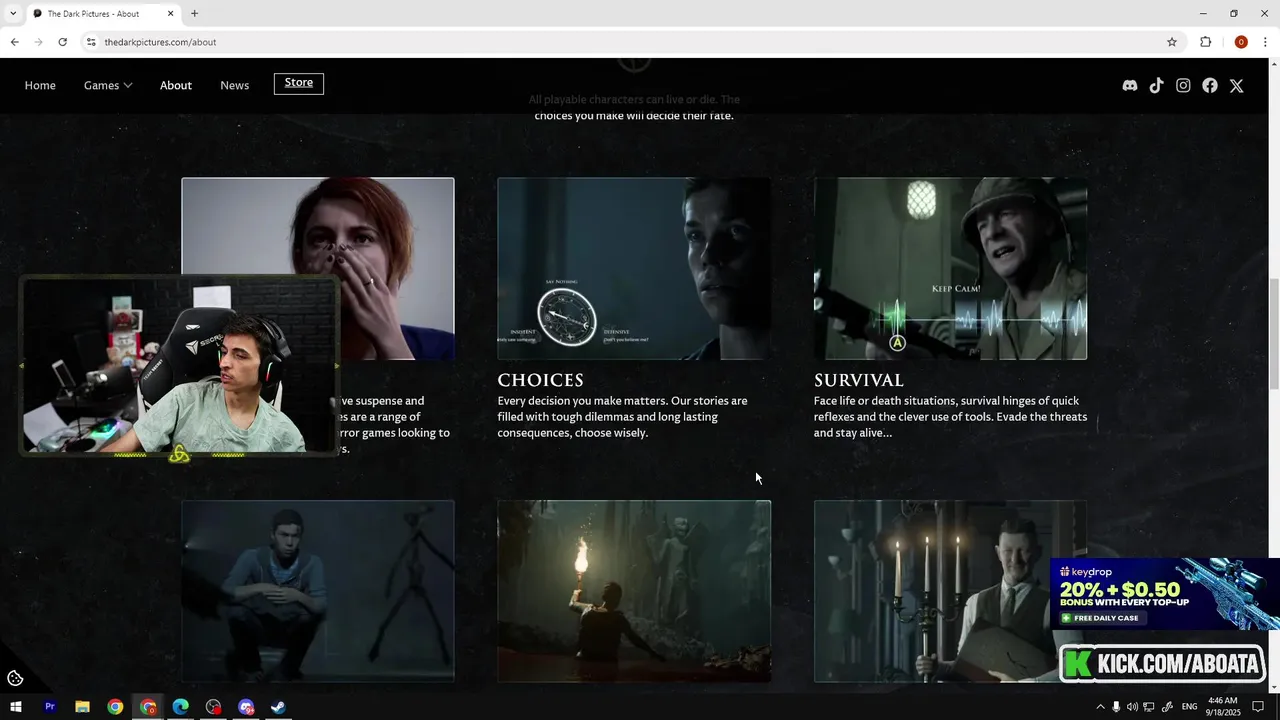
Task: Open the News page
Action: click(x=235, y=86)
